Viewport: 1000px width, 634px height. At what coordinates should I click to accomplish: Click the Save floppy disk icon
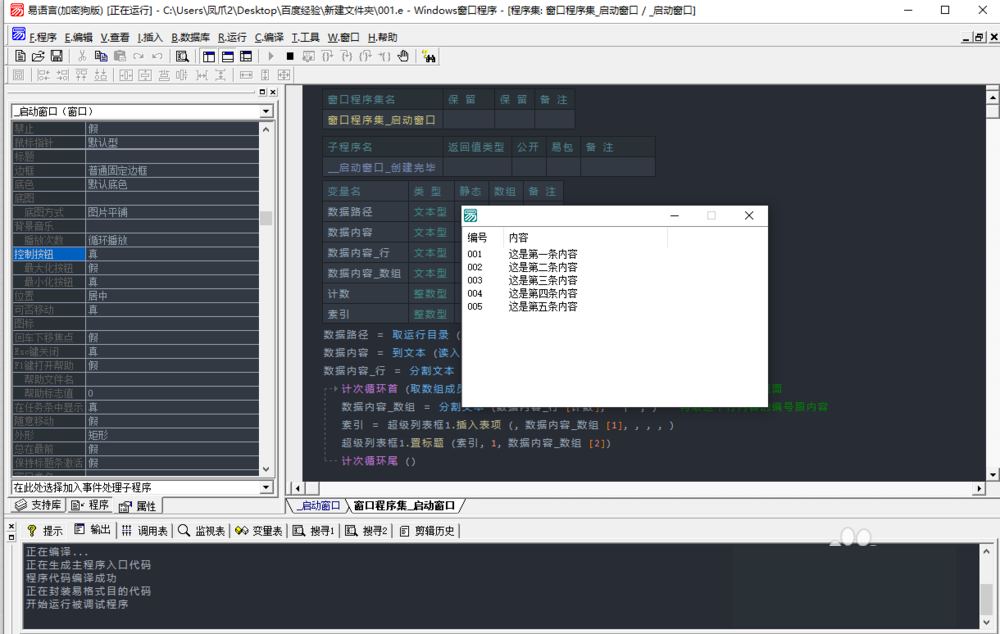[57, 56]
